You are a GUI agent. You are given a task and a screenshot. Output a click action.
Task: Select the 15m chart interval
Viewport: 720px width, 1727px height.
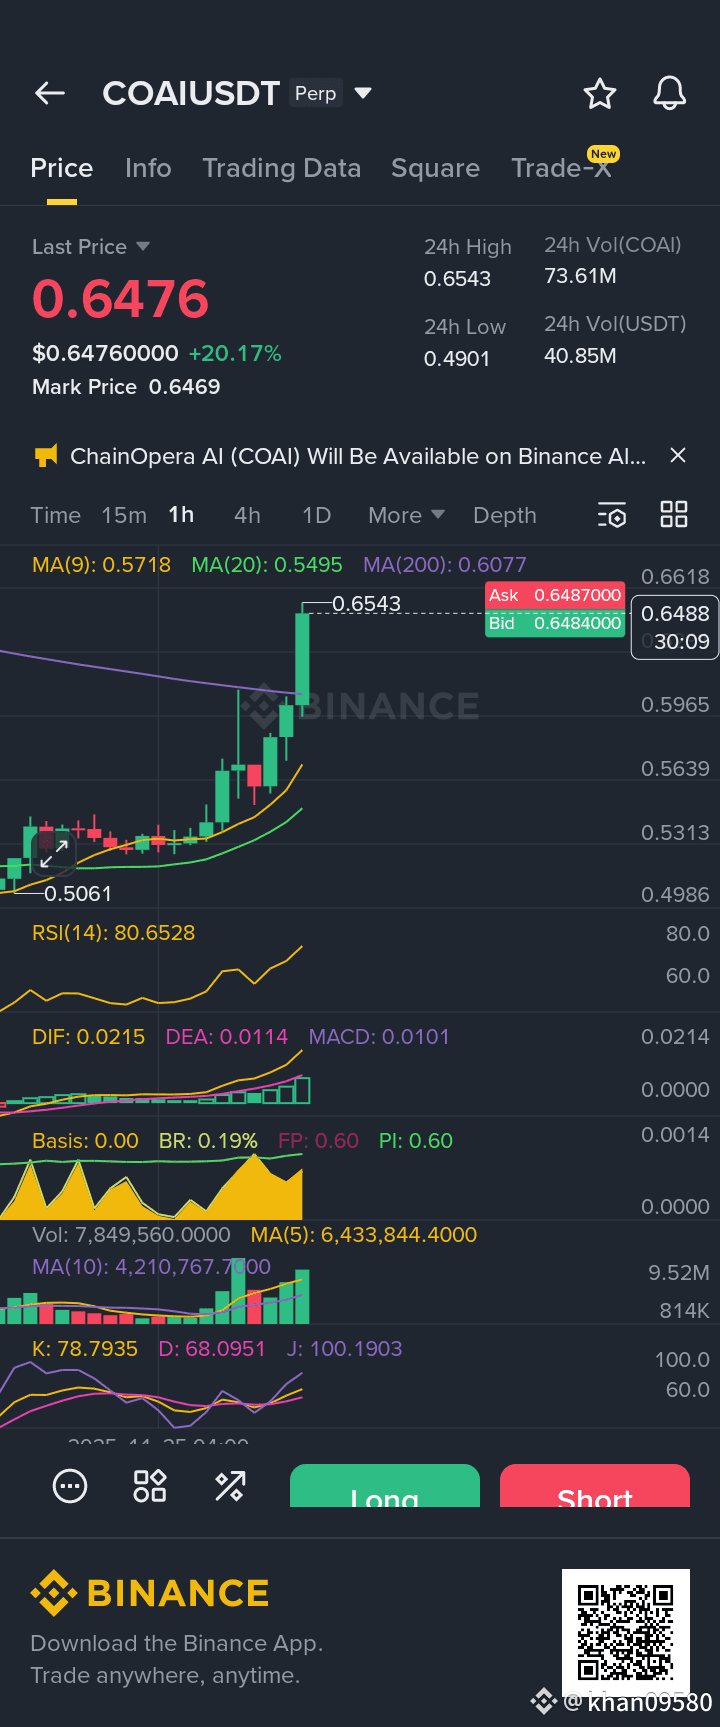click(124, 515)
